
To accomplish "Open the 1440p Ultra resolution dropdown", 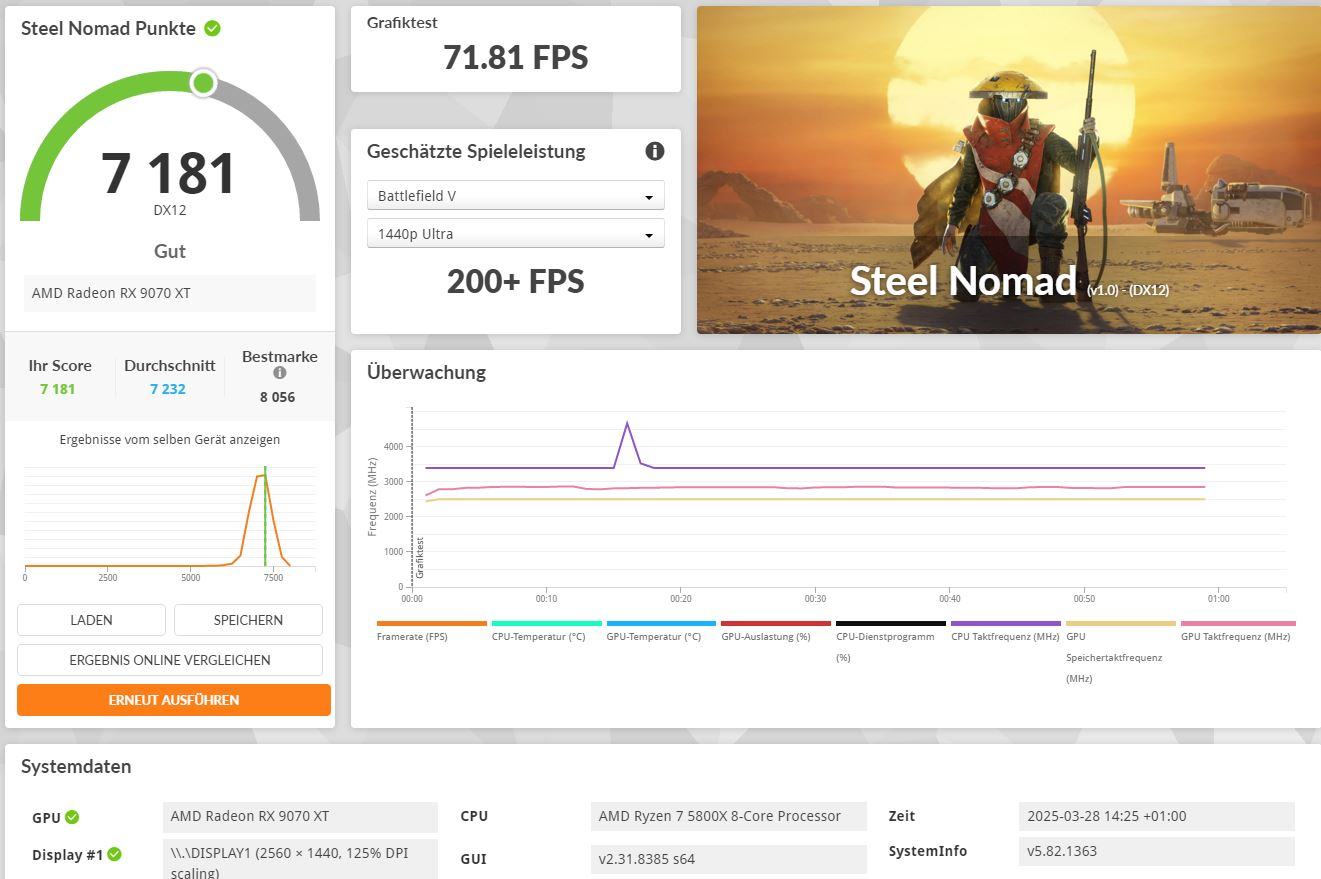I will 516,234.
